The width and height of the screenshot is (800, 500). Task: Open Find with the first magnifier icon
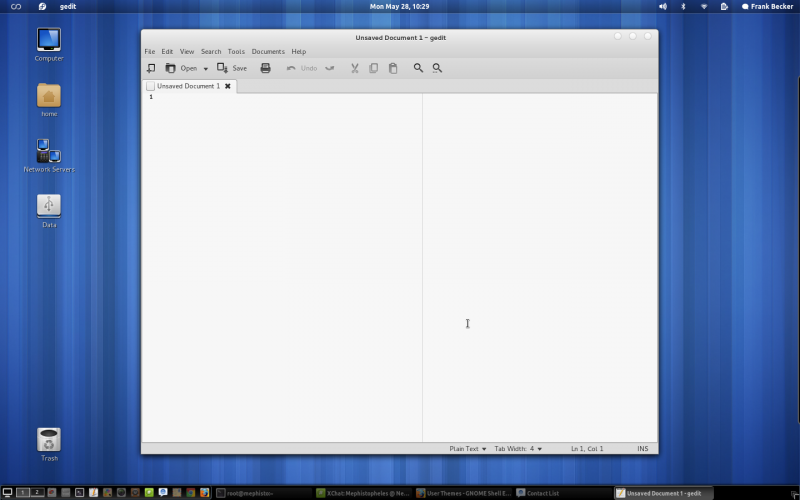(418, 68)
